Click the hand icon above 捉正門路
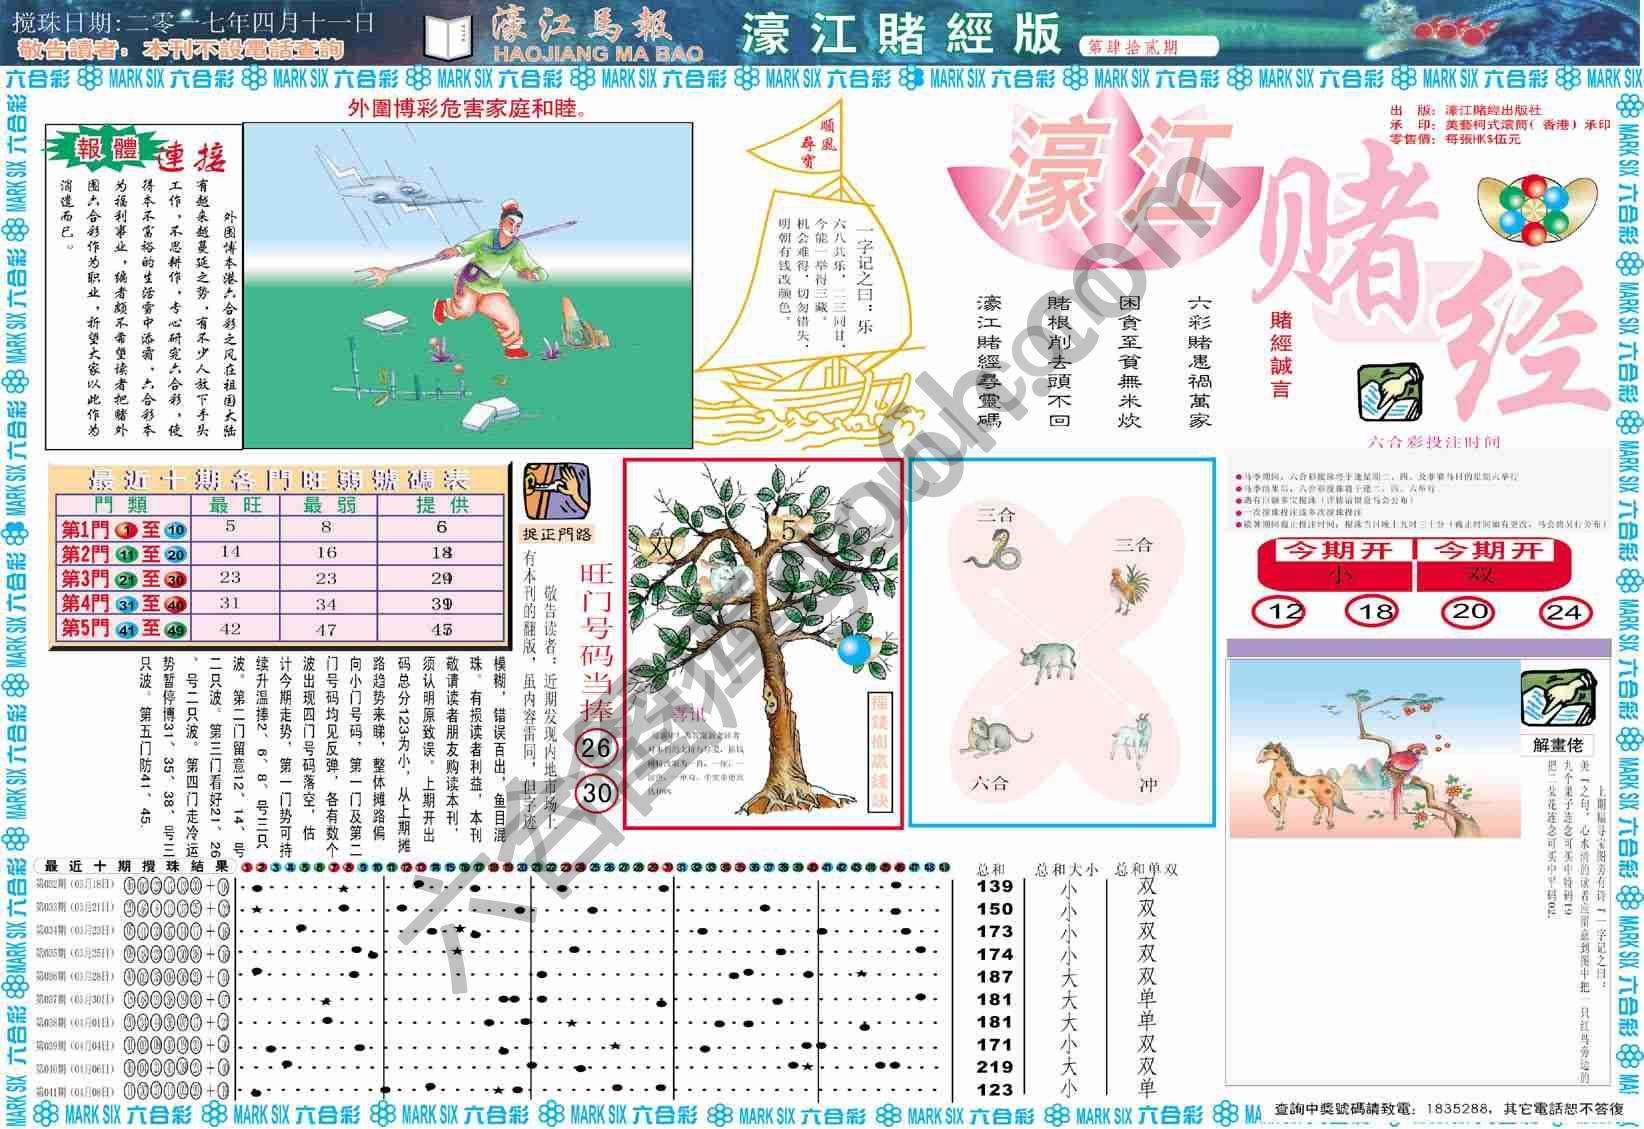This screenshot has height=1129, width=1644. [556, 491]
